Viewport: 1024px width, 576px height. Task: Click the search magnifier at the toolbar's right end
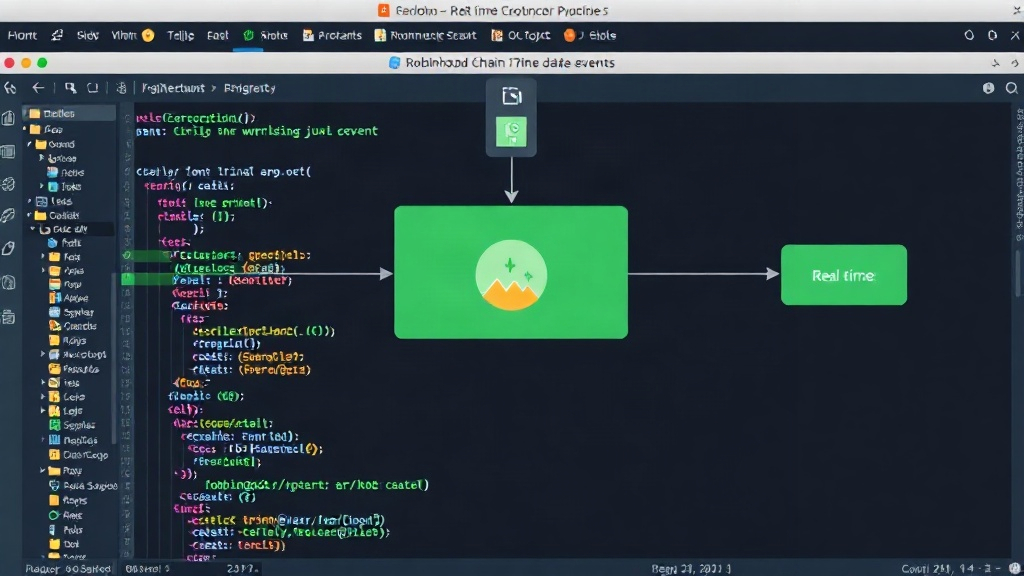coord(1012,88)
